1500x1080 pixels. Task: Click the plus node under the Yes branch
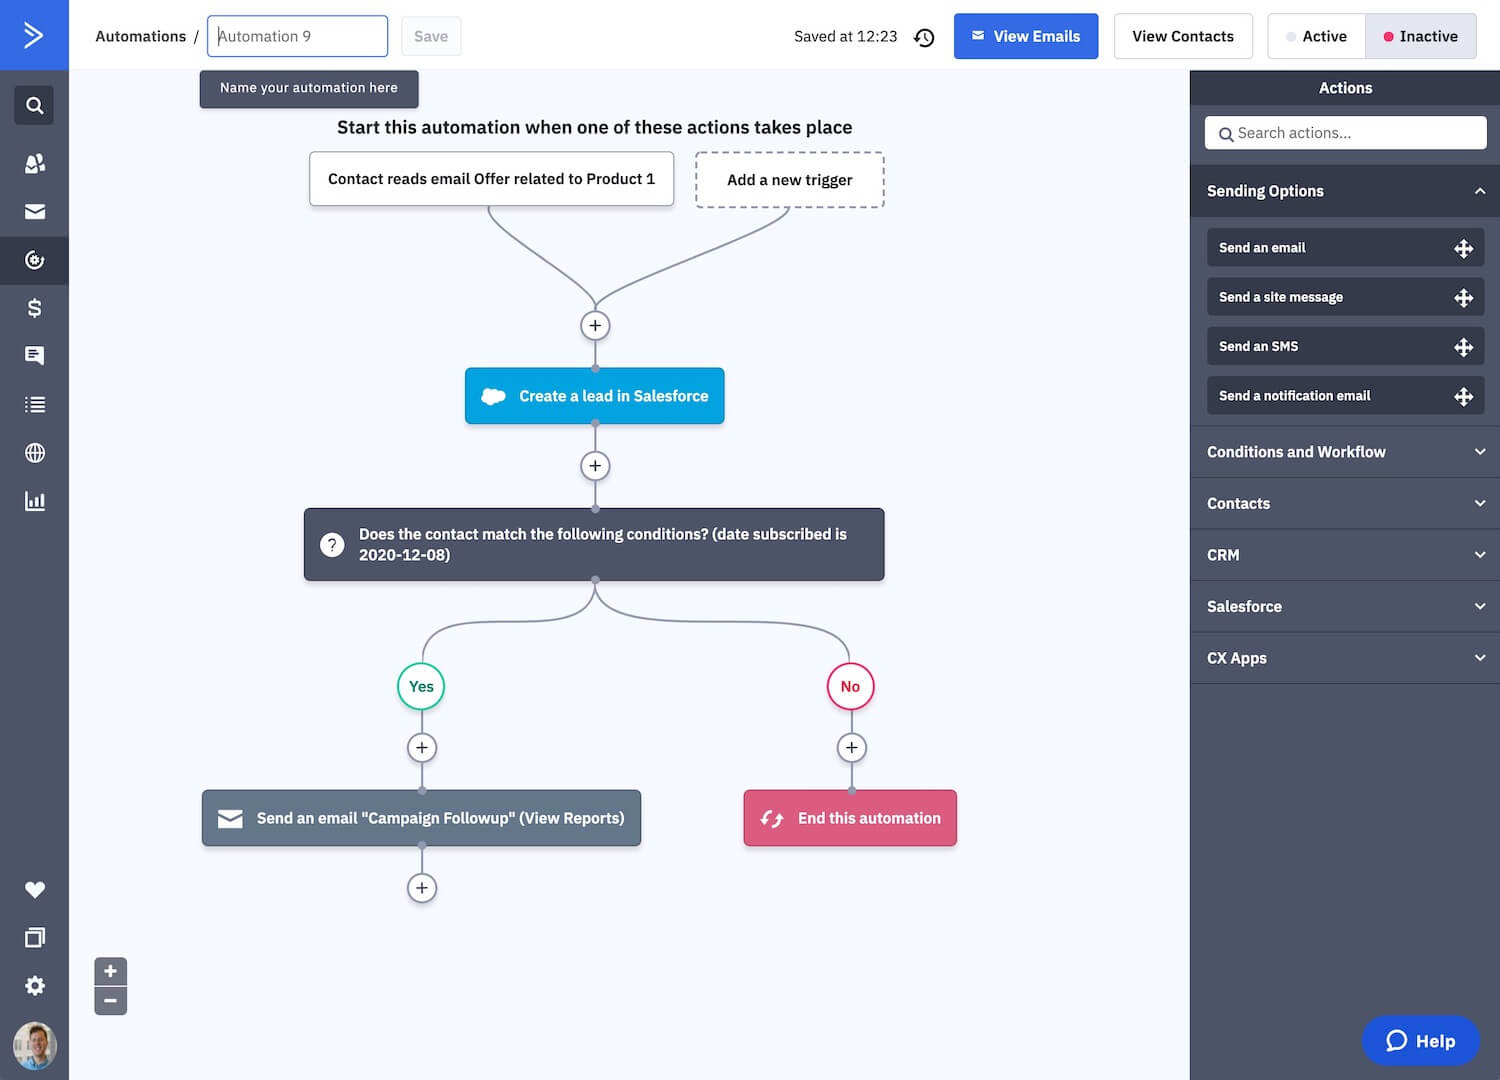pyautogui.click(x=422, y=747)
